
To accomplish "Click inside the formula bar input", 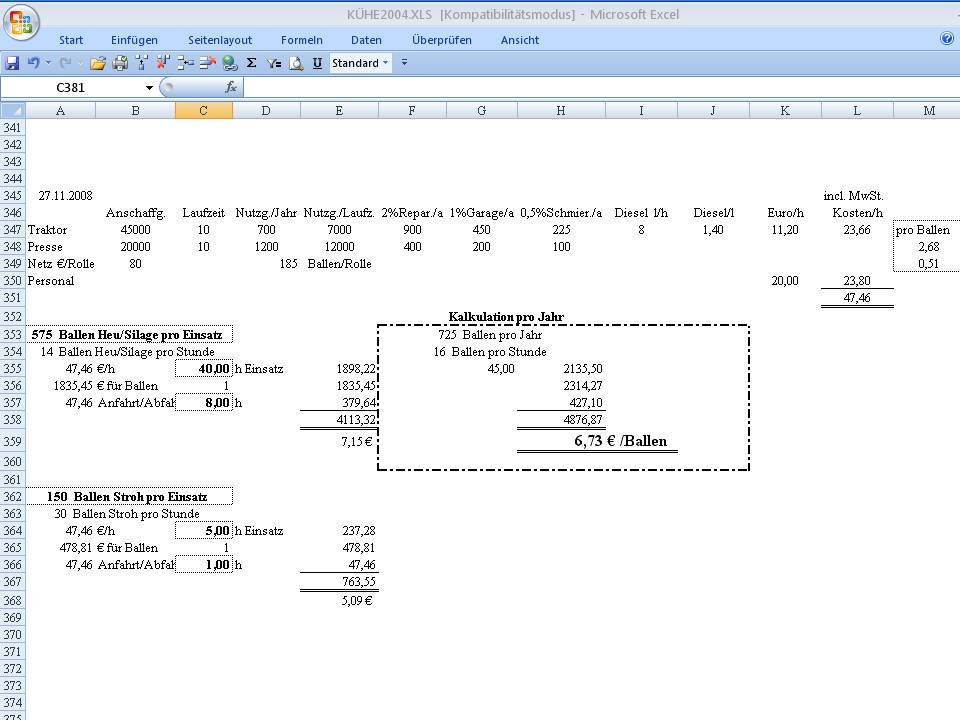I will (x=600, y=87).
